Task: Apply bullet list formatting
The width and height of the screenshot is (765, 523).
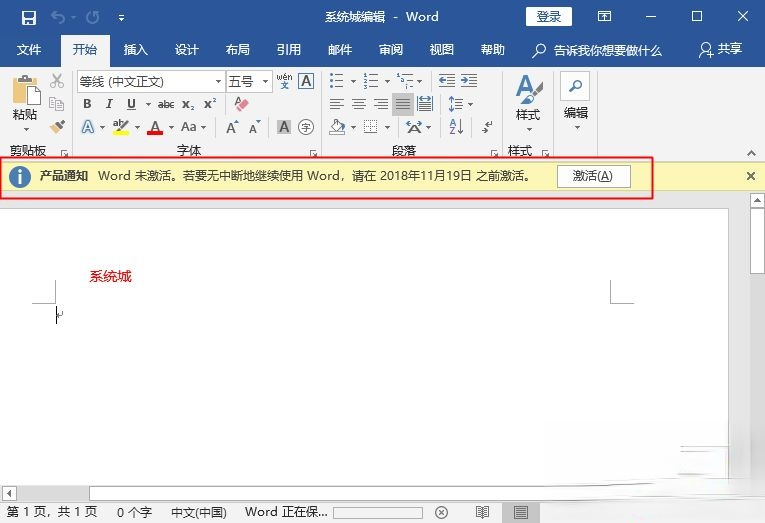Action: point(337,80)
